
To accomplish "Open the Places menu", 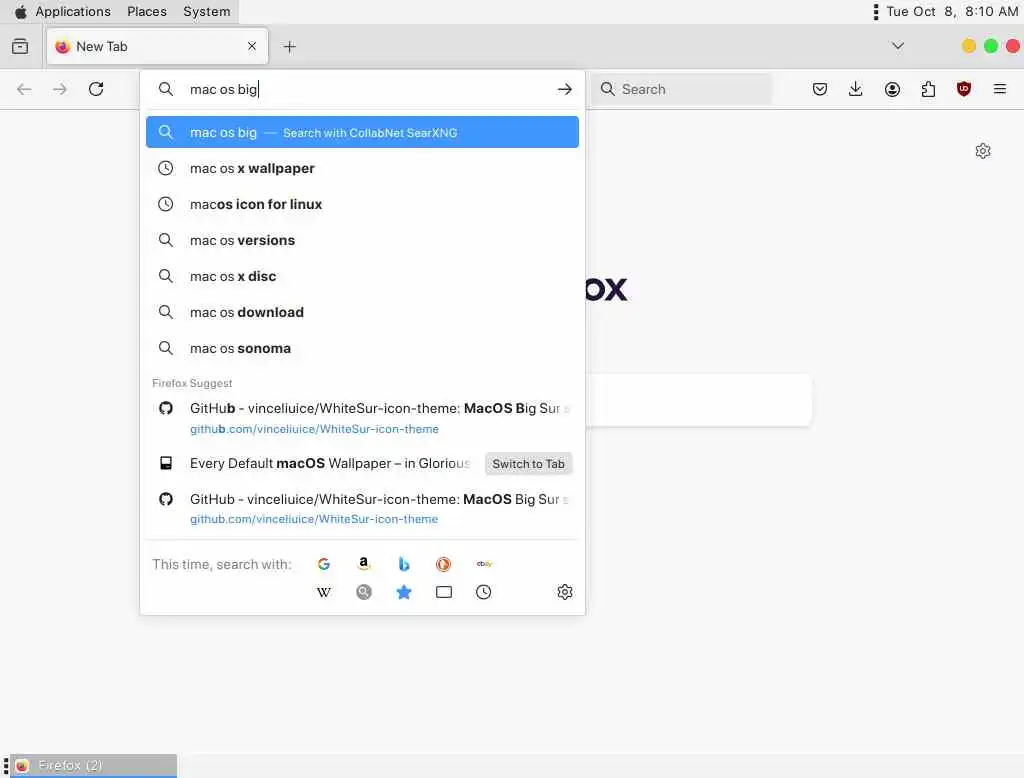I will (x=147, y=11).
